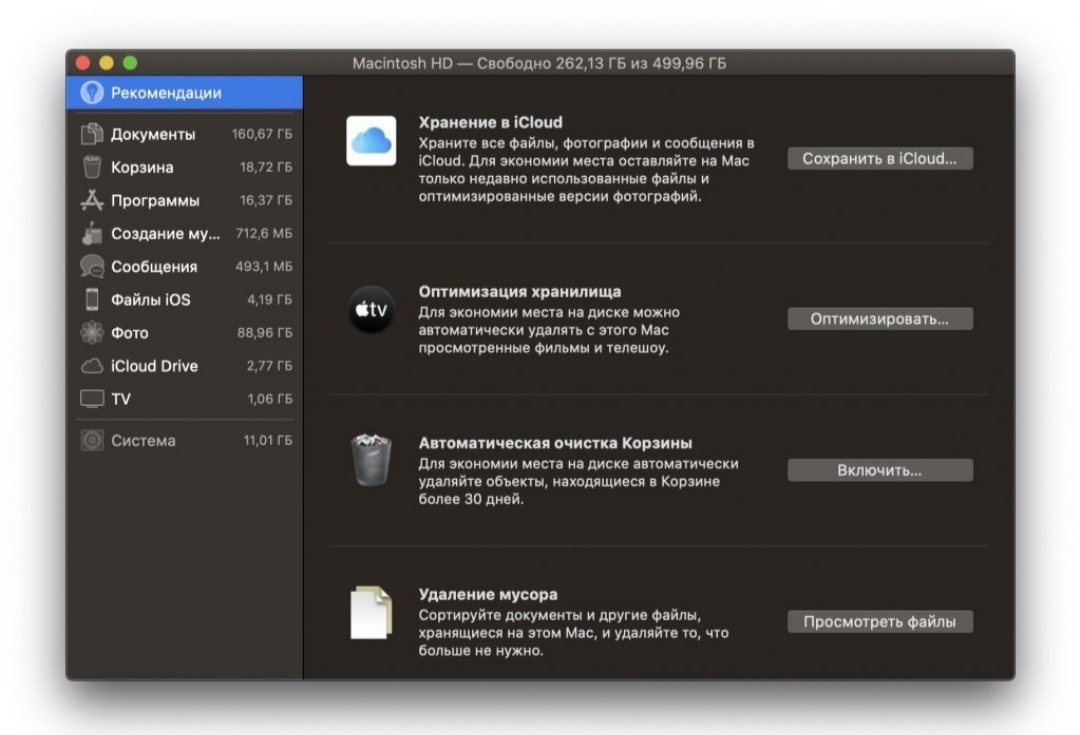Select Рекомендации in the sidebar
The width and height of the screenshot is (1080, 735).
[185, 92]
